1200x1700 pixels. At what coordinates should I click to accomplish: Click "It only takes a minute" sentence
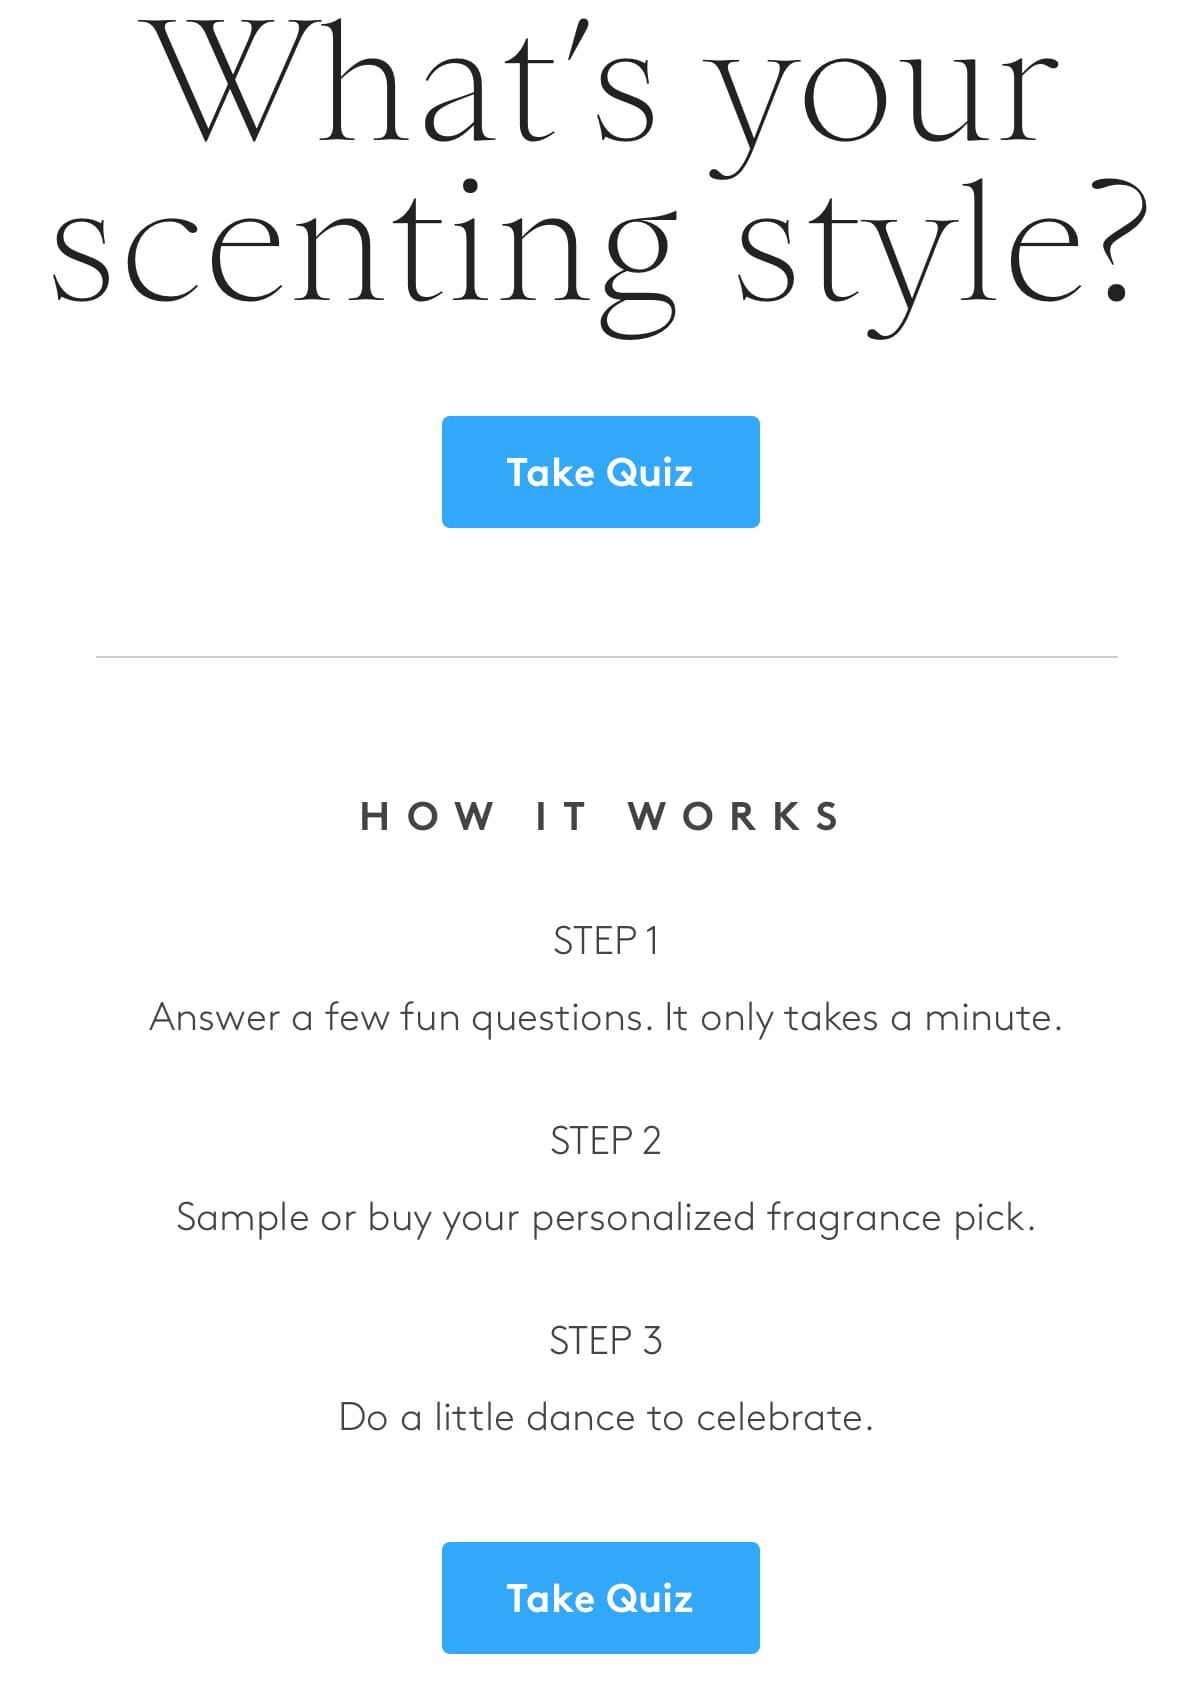coord(862,1018)
